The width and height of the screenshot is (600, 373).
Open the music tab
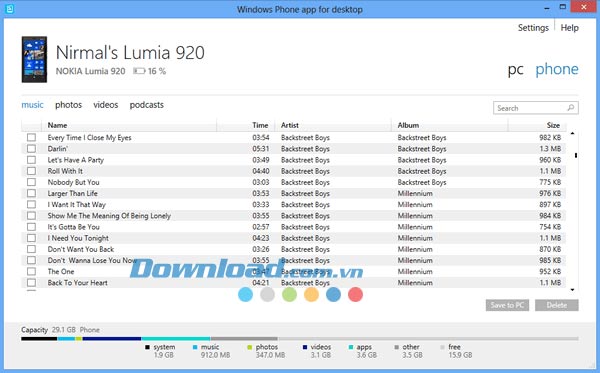tap(33, 104)
